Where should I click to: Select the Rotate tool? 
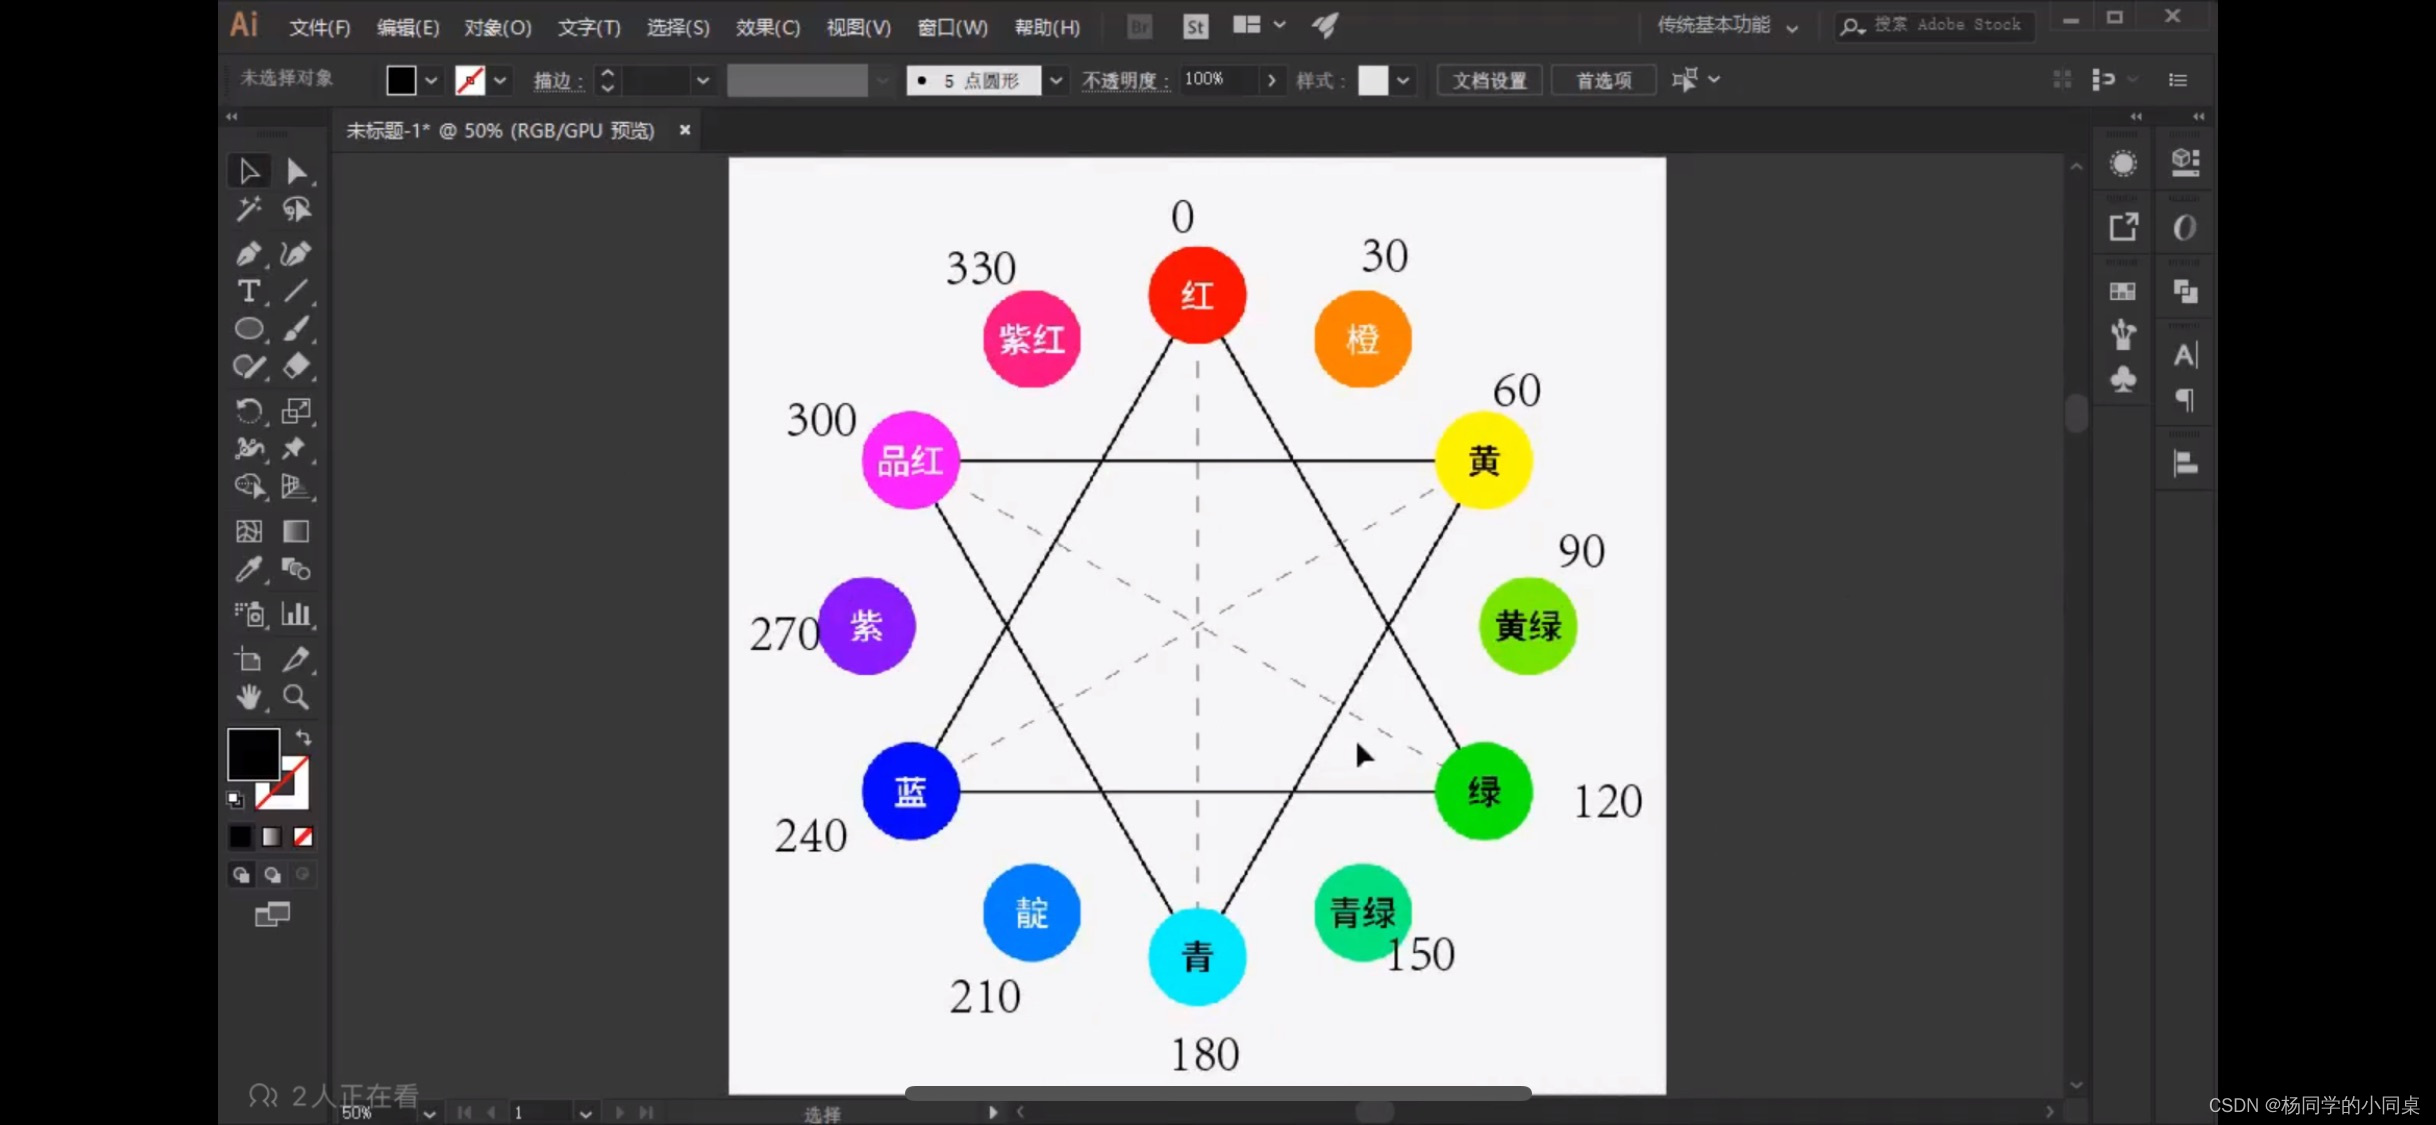tap(247, 409)
